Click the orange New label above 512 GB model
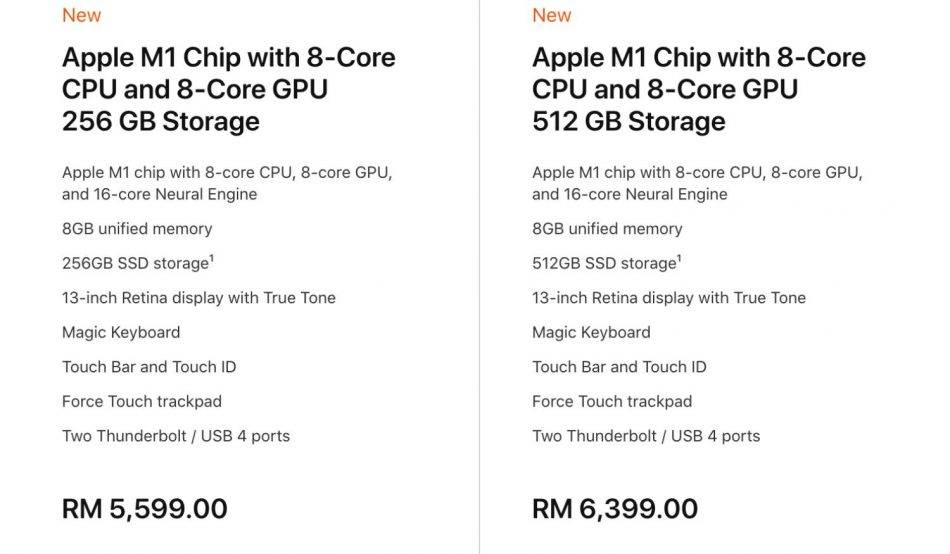Screen dimensions: 950x554 click(x=551, y=15)
